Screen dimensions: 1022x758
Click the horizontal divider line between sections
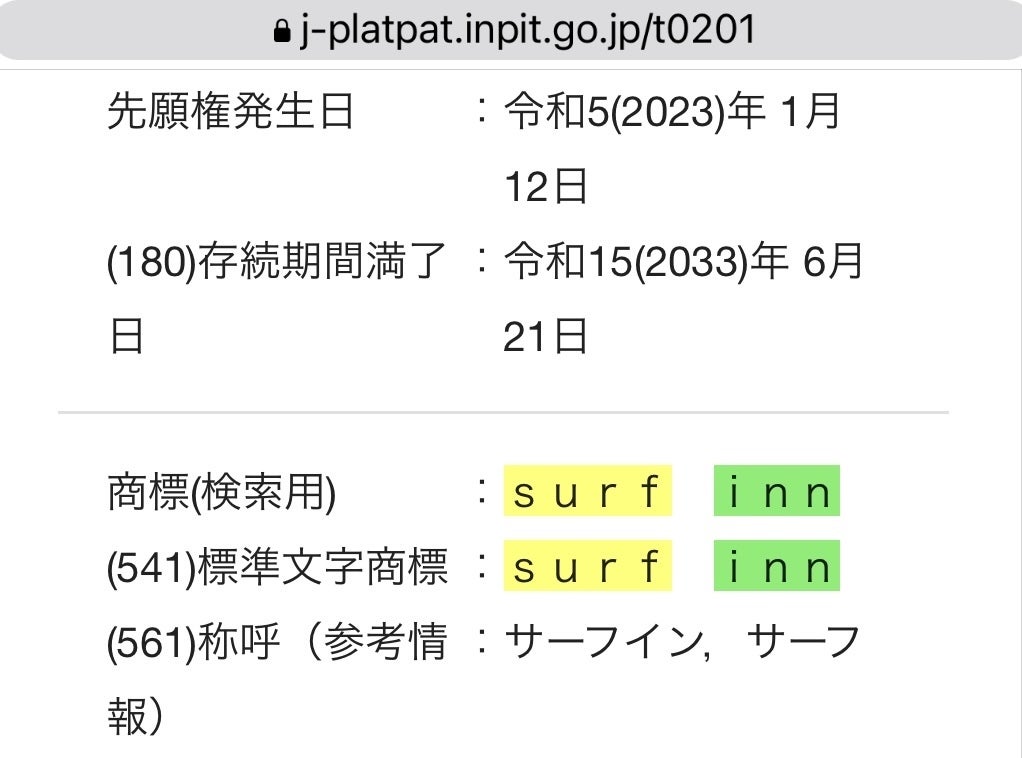click(x=502, y=412)
